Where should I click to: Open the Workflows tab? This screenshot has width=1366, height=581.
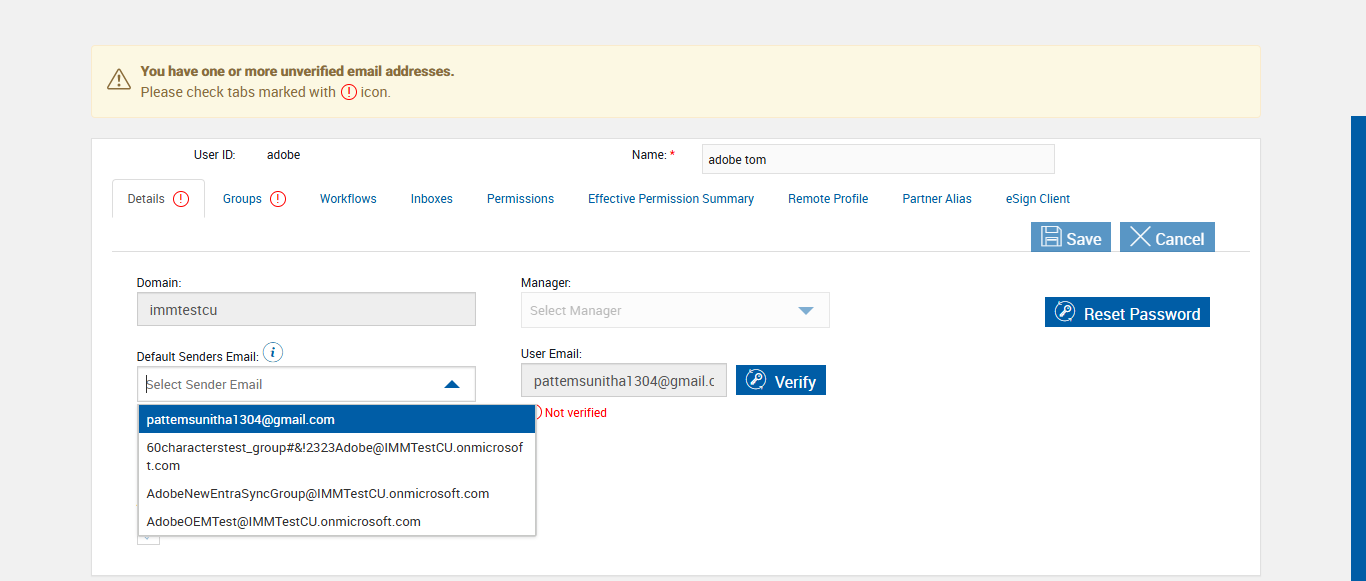pos(348,199)
